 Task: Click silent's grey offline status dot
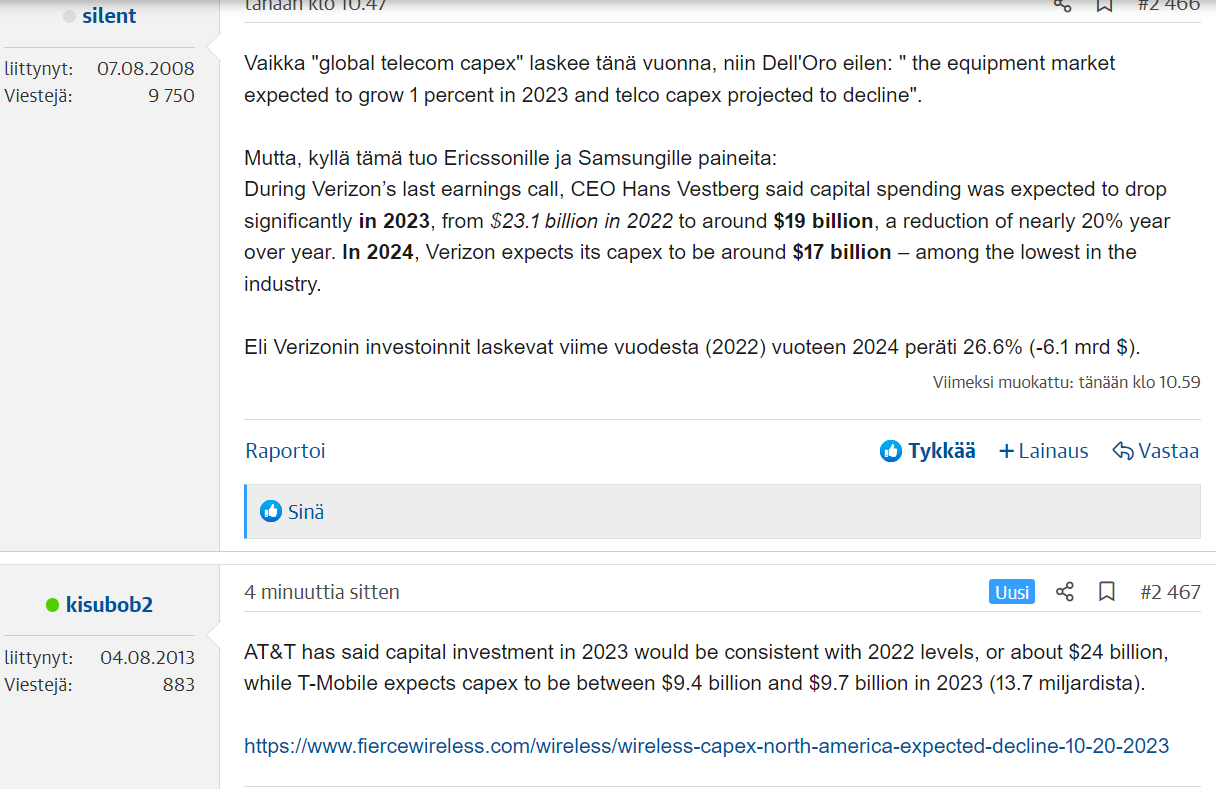(70, 16)
